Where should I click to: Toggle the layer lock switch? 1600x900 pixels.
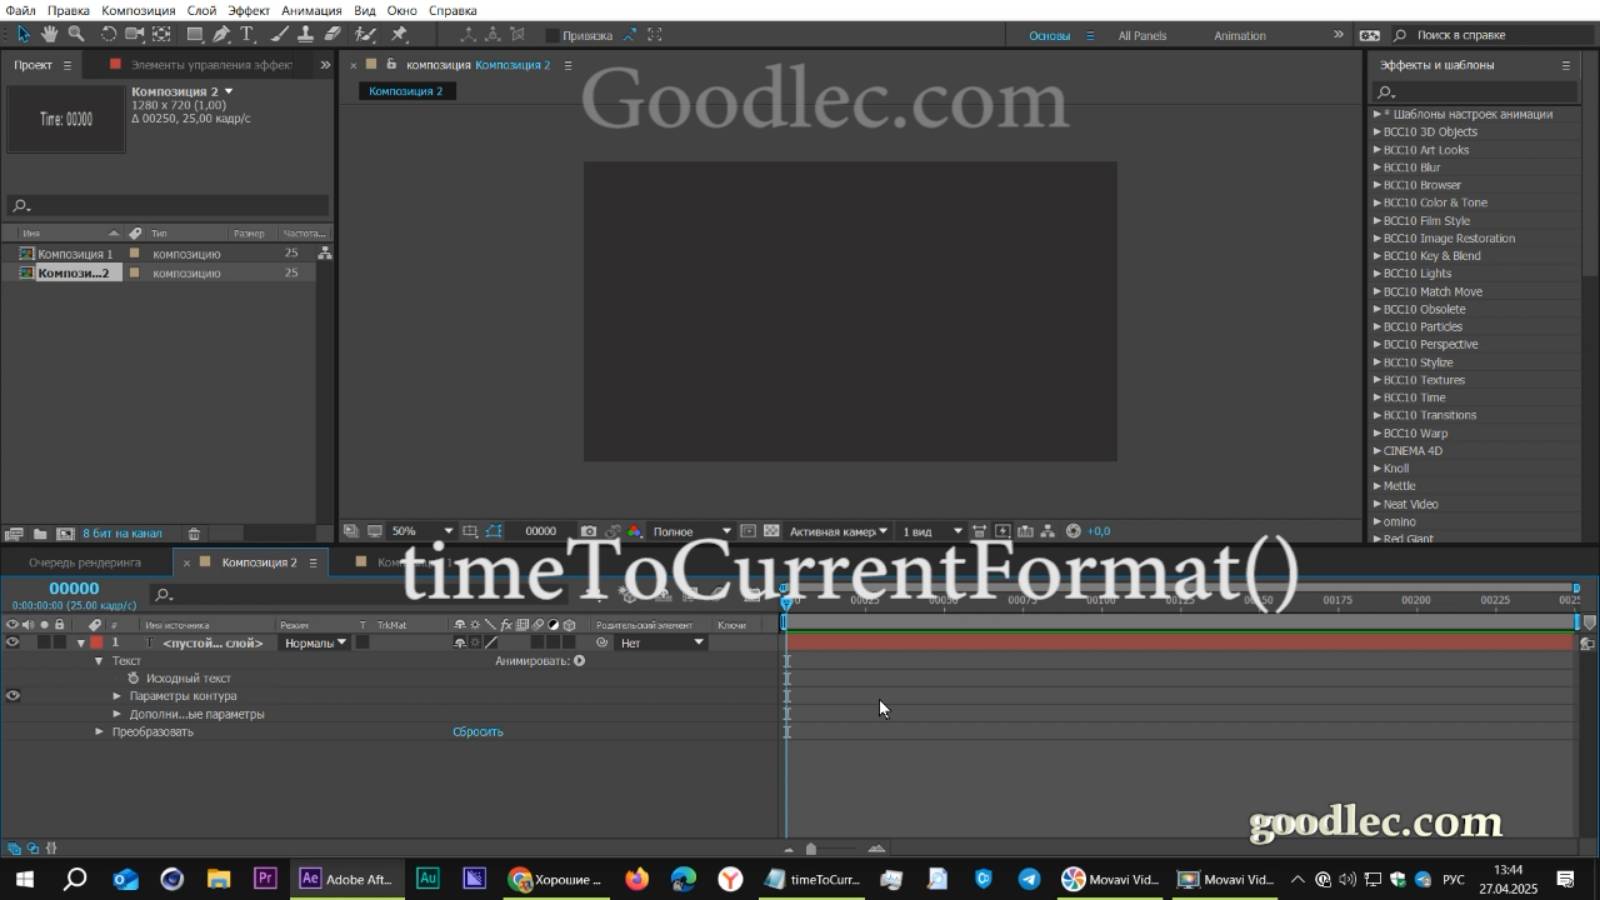pyautogui.click(x=59, y=643)
